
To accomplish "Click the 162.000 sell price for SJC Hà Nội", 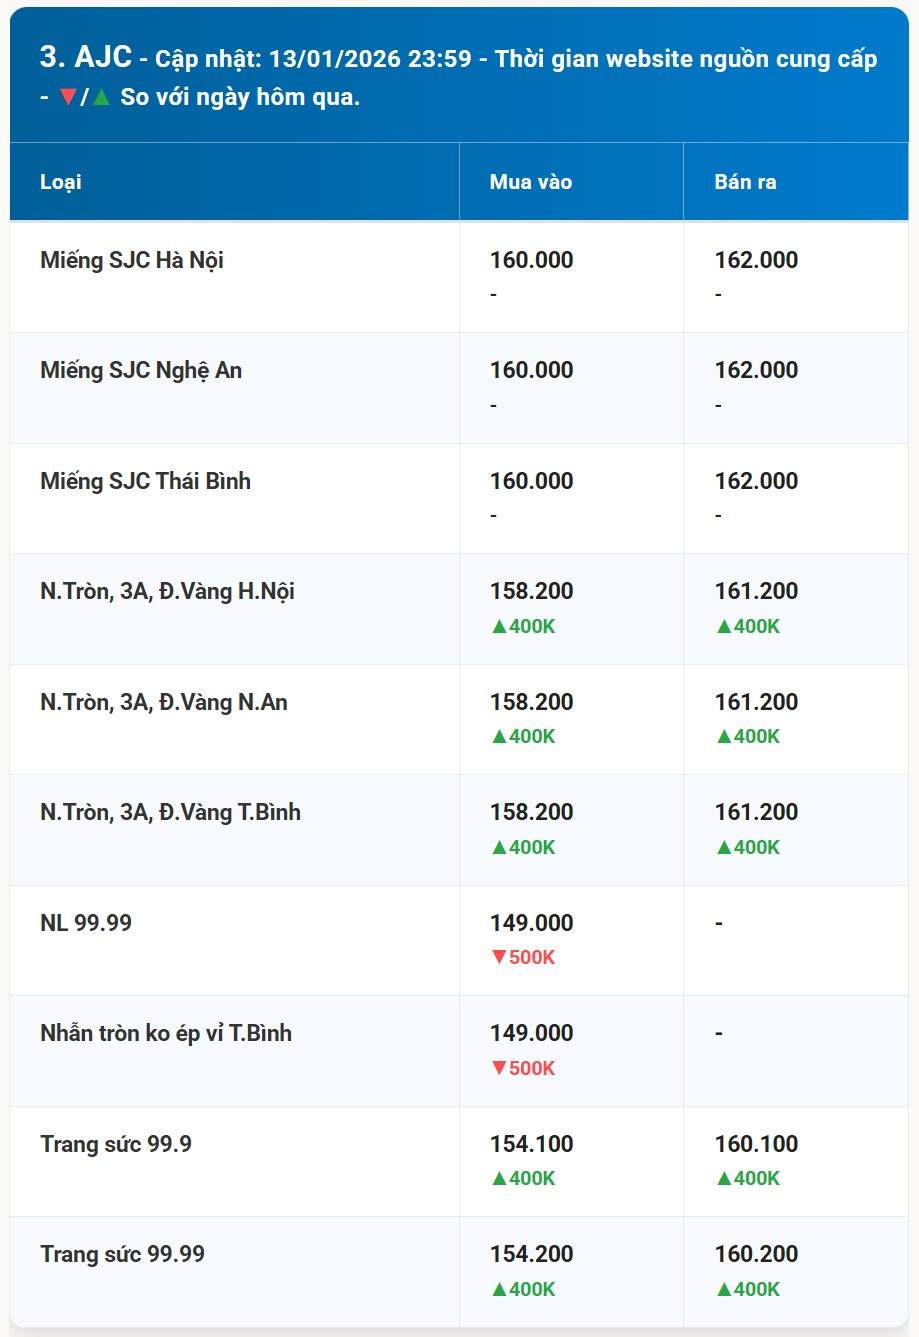I will pyautogui.click(x=757, y=260).
